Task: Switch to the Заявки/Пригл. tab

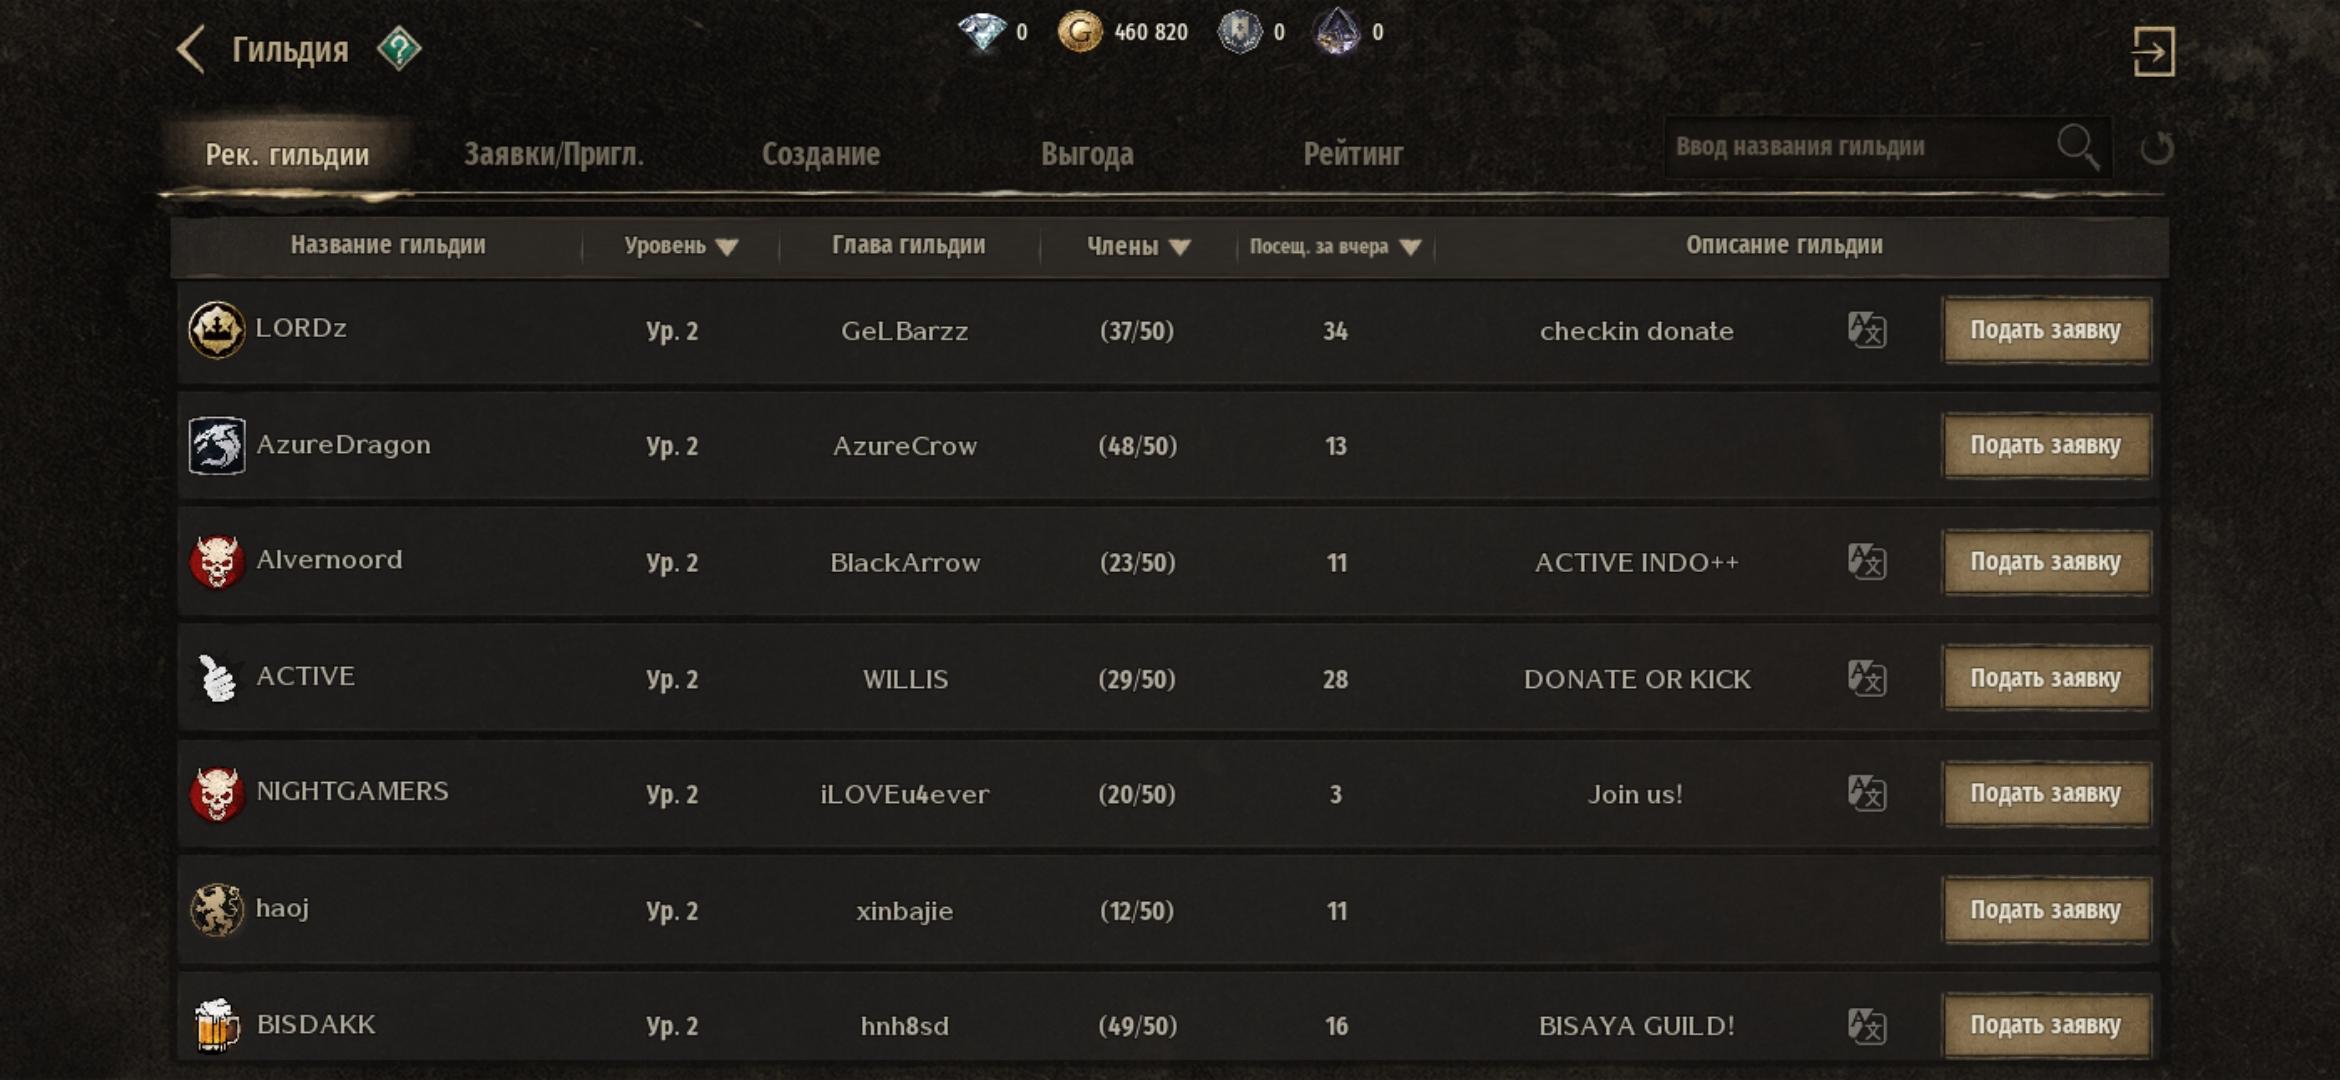Action: click(x=553, y=154)
